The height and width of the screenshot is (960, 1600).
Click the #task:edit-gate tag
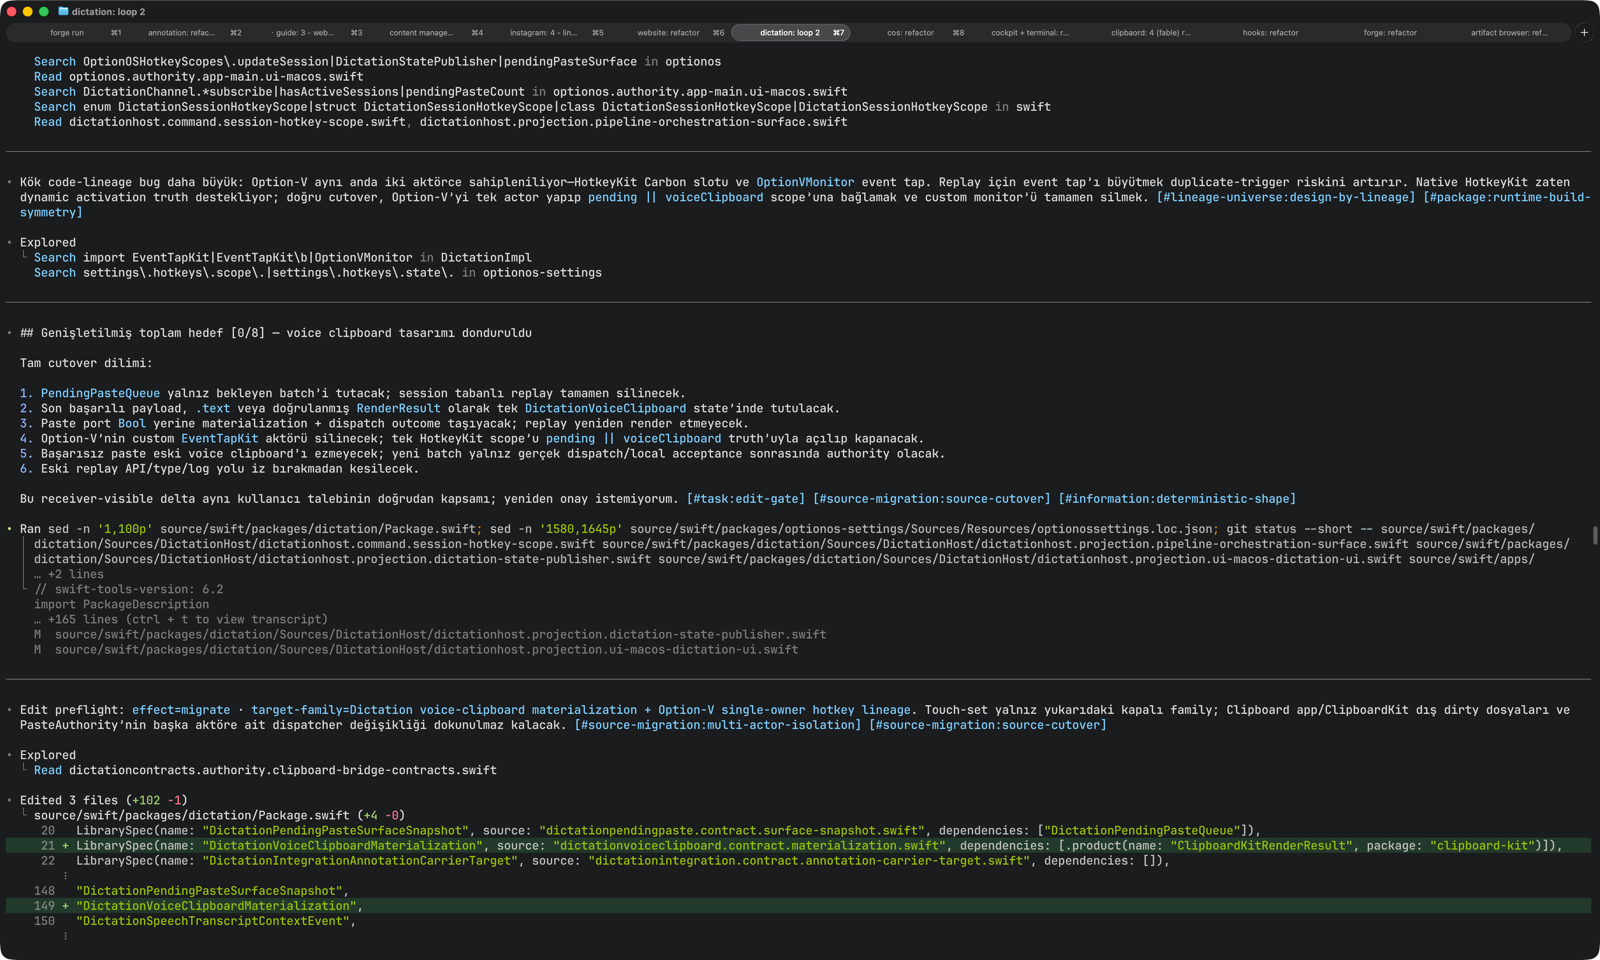746,499
